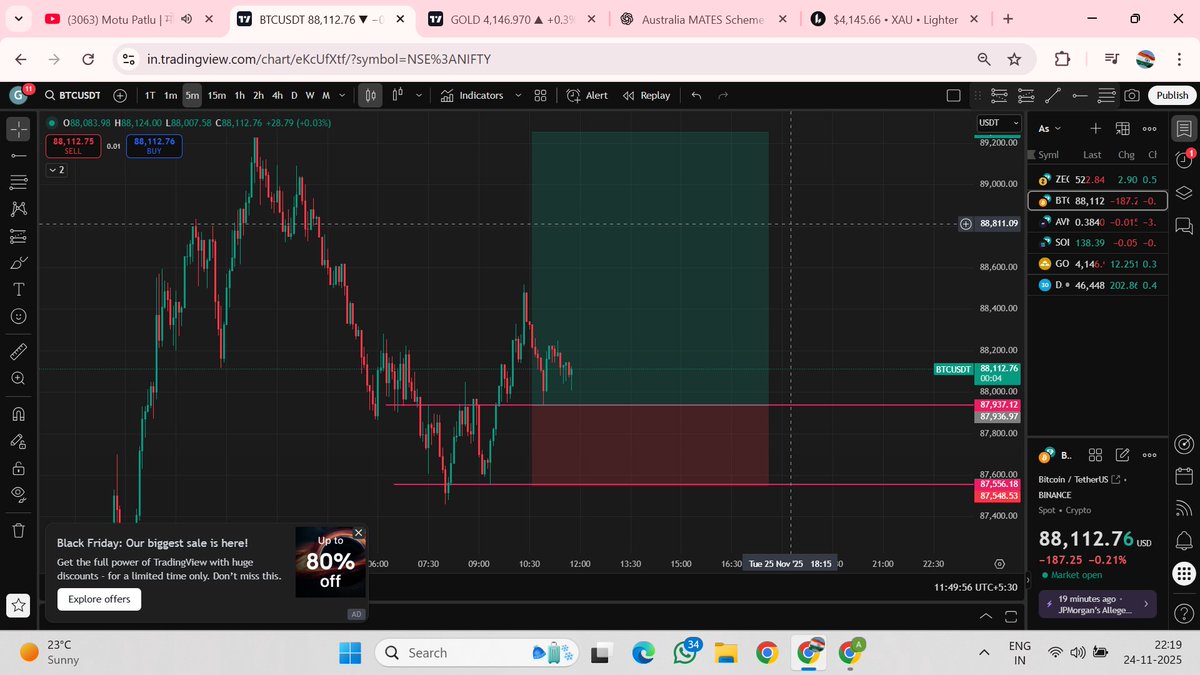The width and height of the screenshot is (1200, 675).
Task: Toggle magnet mode for drawings
Action: tap(18, 414)
